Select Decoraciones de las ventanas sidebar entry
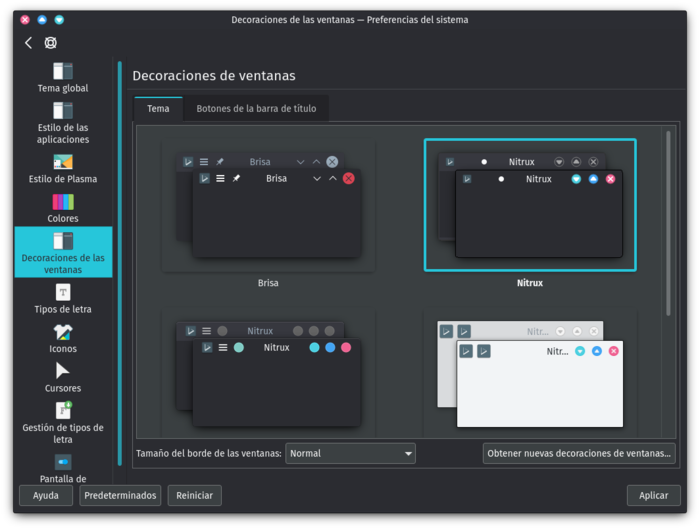Viewport: 700px width, 529px height. pyautogui.click(x=63, y=251)
